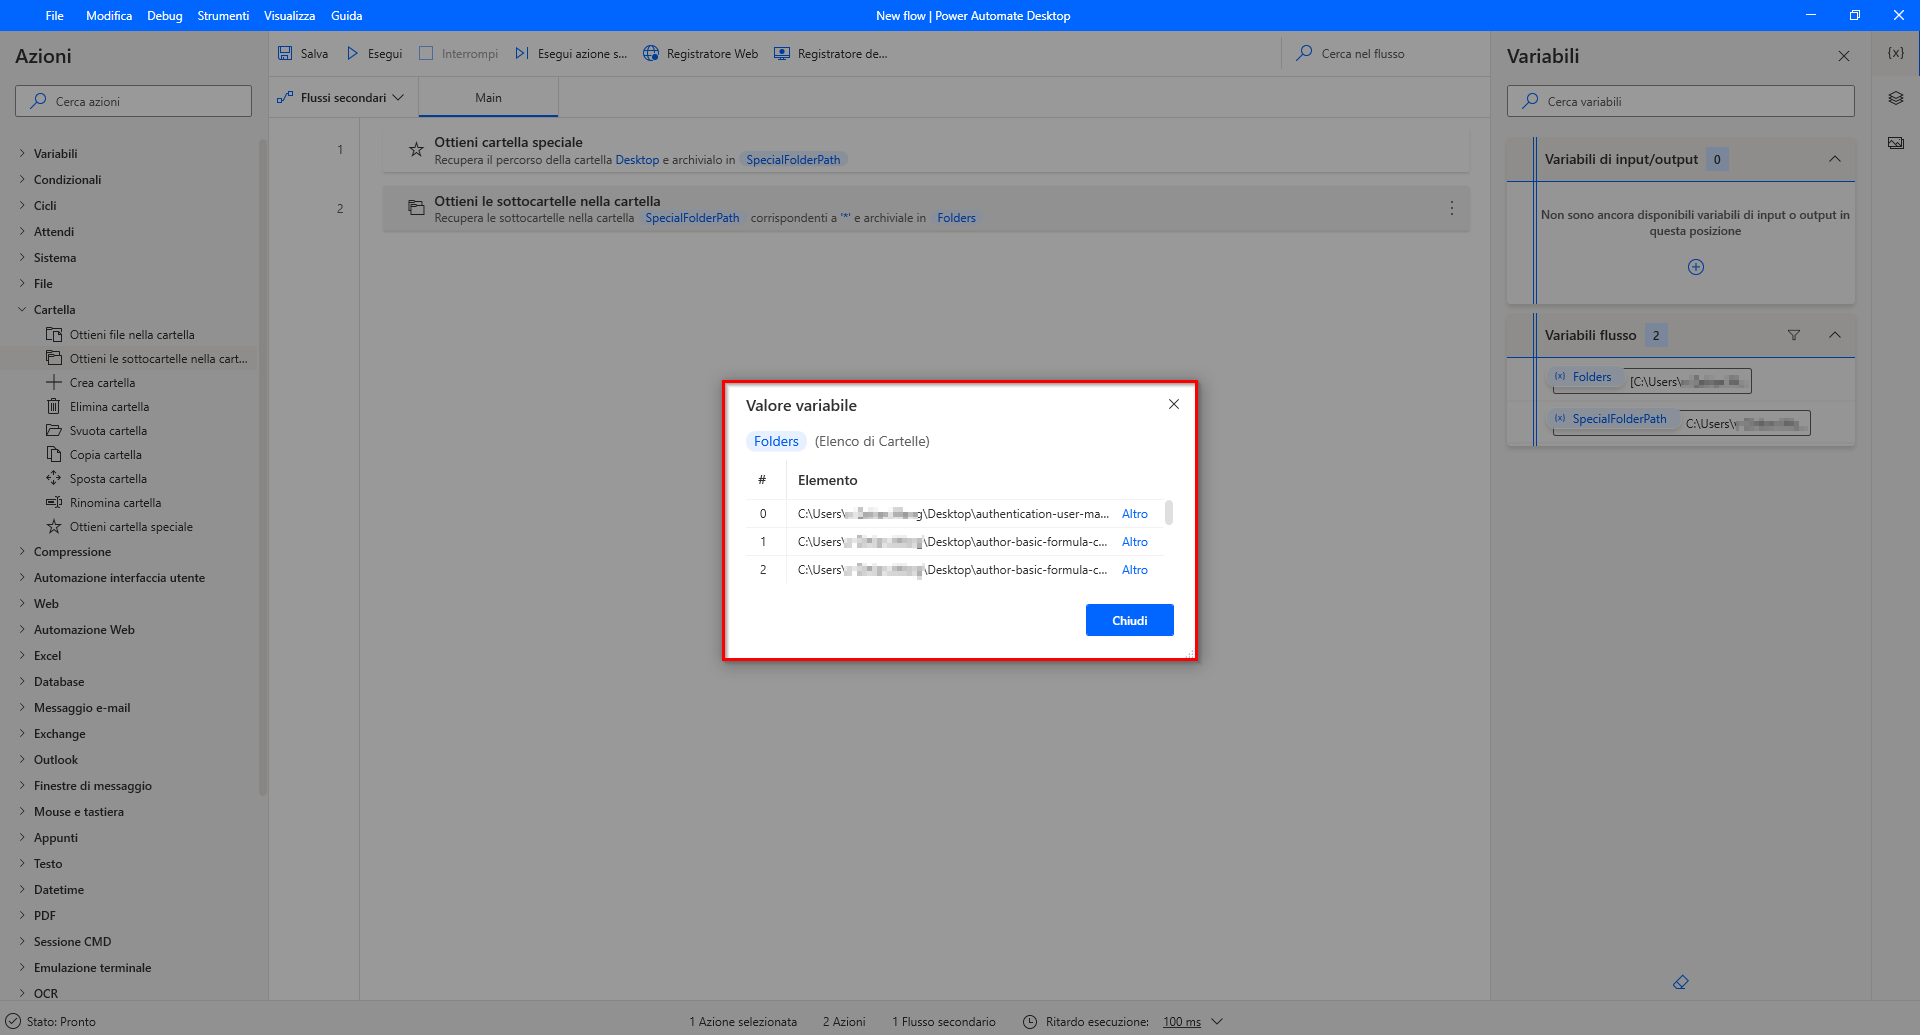Click the eraser clear-values icon
This screenshot has width=1920, height=1035.
point(1681,983)
